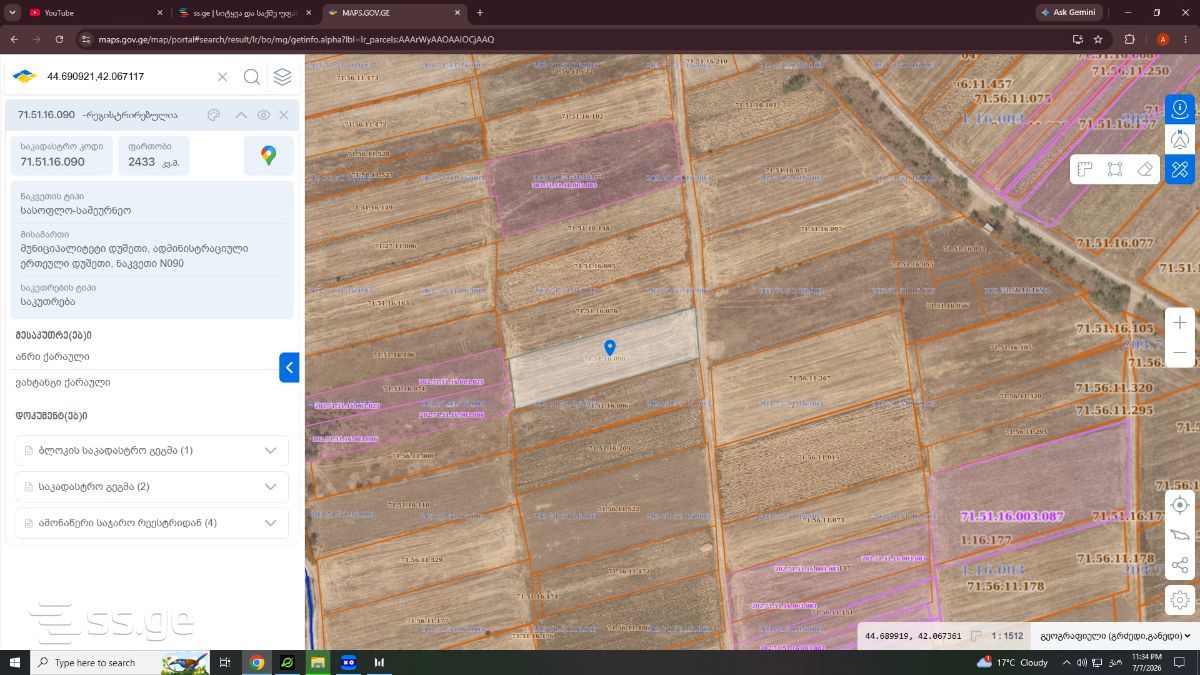Screen dimensions: 1200x675
Task: Share the current map view
Action: pyautogui.click(x=1180, y=566)
